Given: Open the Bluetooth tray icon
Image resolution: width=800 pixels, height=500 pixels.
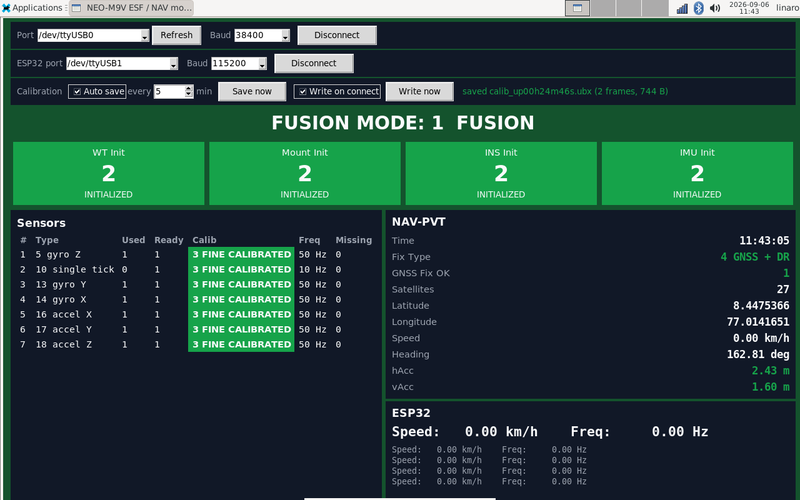Looking at the screenshot, I should 698,8.
